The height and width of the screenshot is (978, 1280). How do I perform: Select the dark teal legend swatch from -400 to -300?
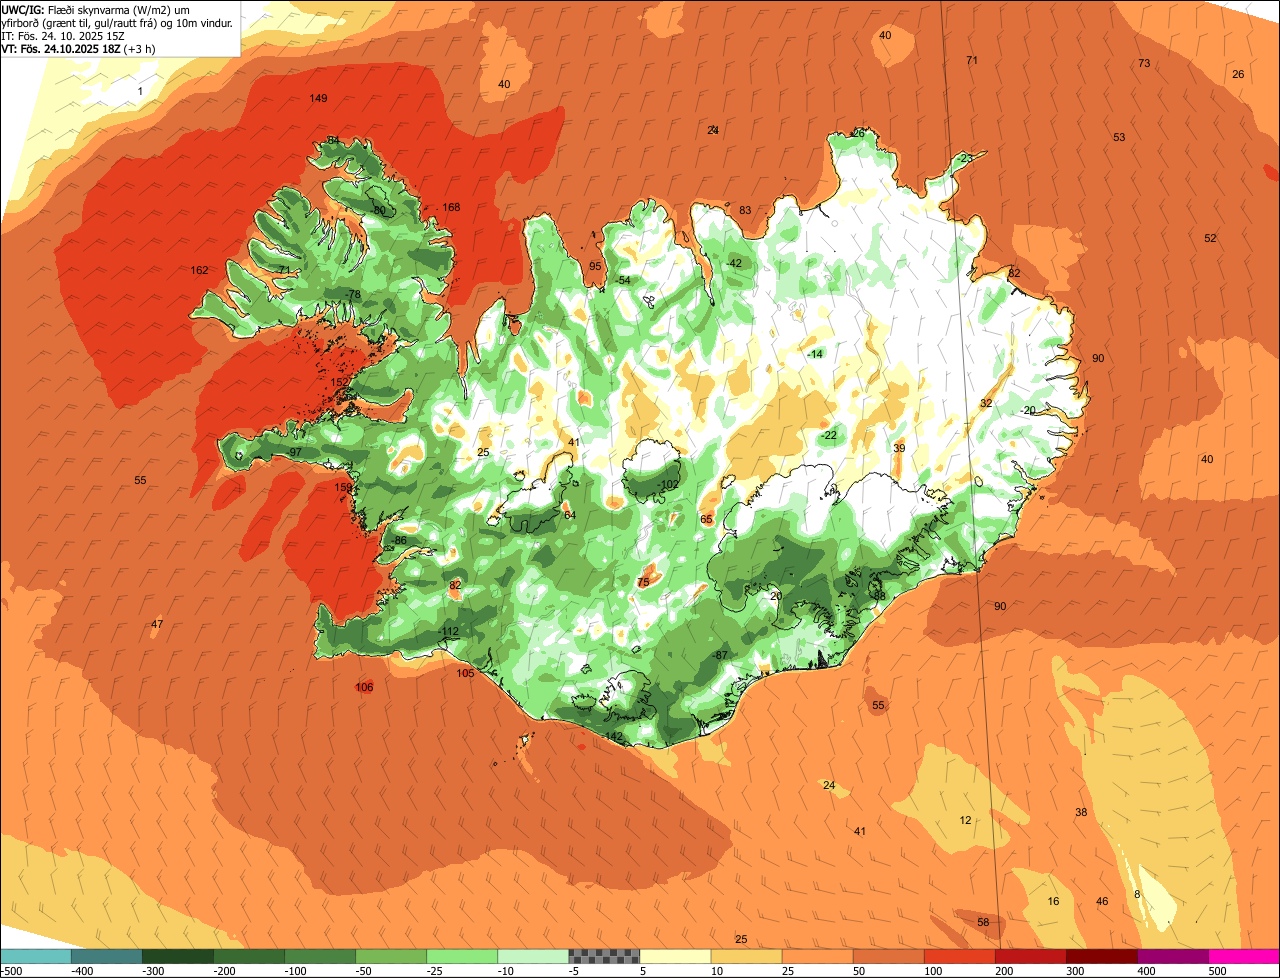click(106, 956)
